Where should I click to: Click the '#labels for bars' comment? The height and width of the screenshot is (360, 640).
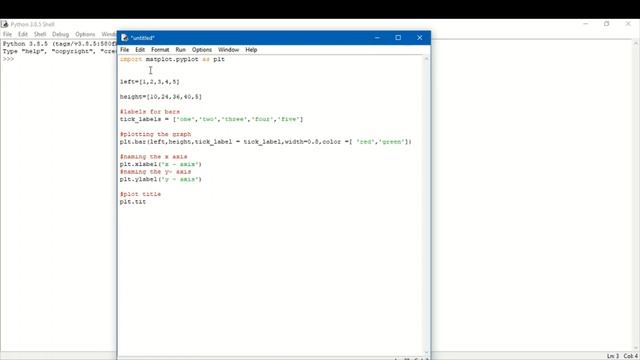point(150,111)
